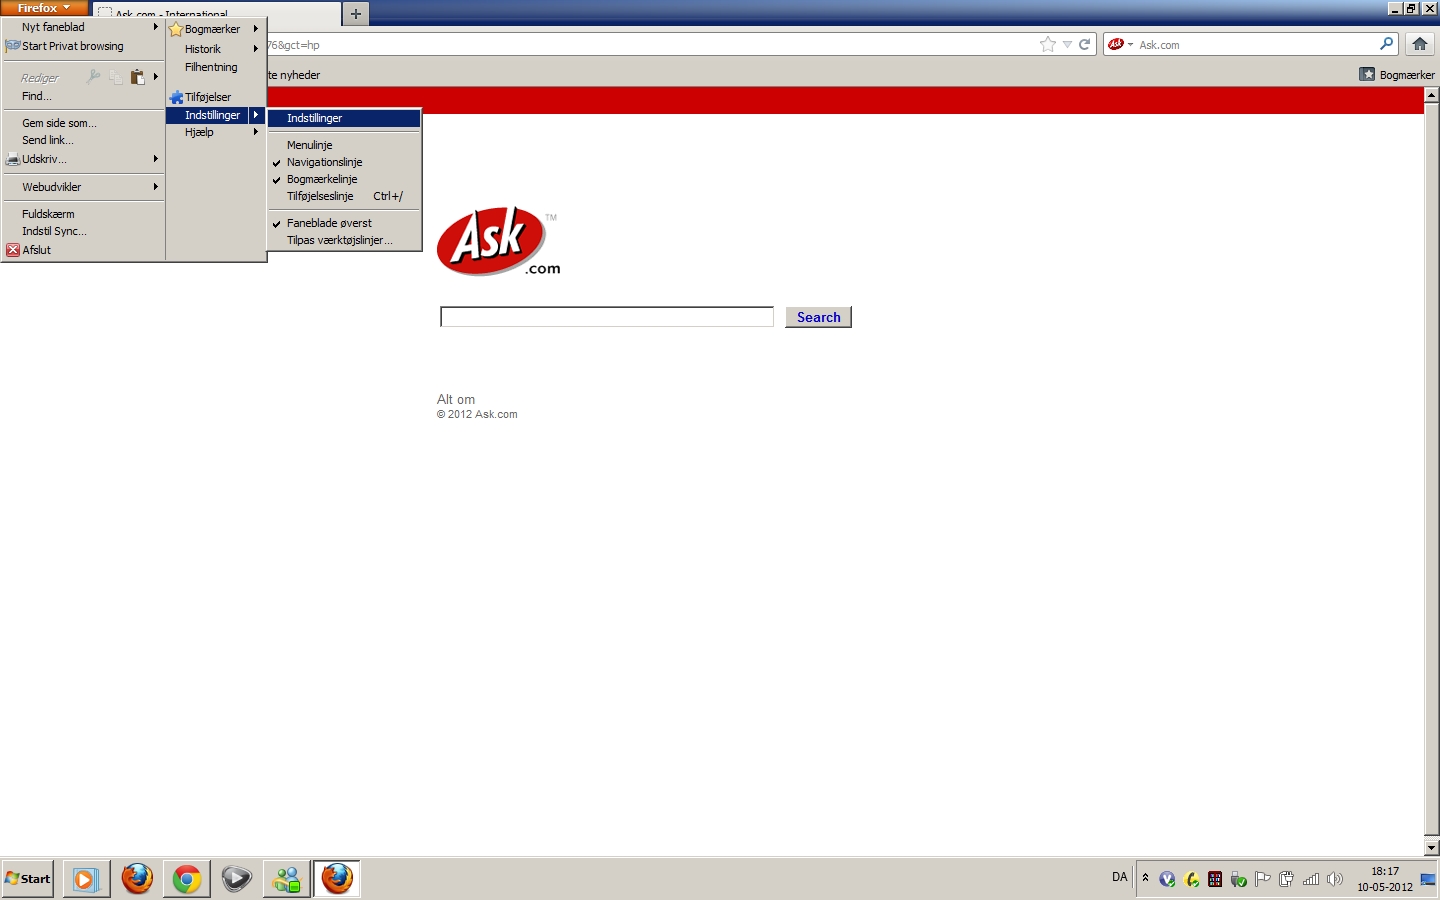The height and width of the screenshot is (900, 1440).
Task: Click the Show desktop tray button
Action: pos(1429,879)
